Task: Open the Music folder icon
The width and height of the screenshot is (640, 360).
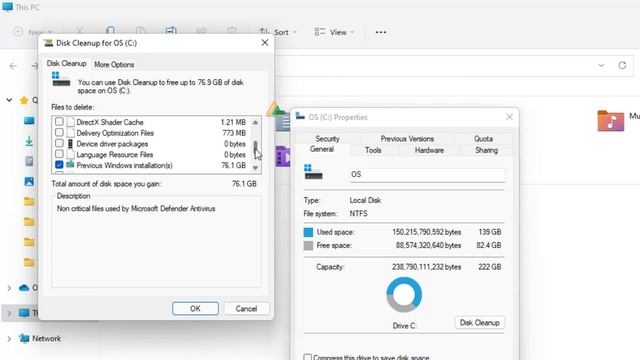Action: click(x=611, y=120)
